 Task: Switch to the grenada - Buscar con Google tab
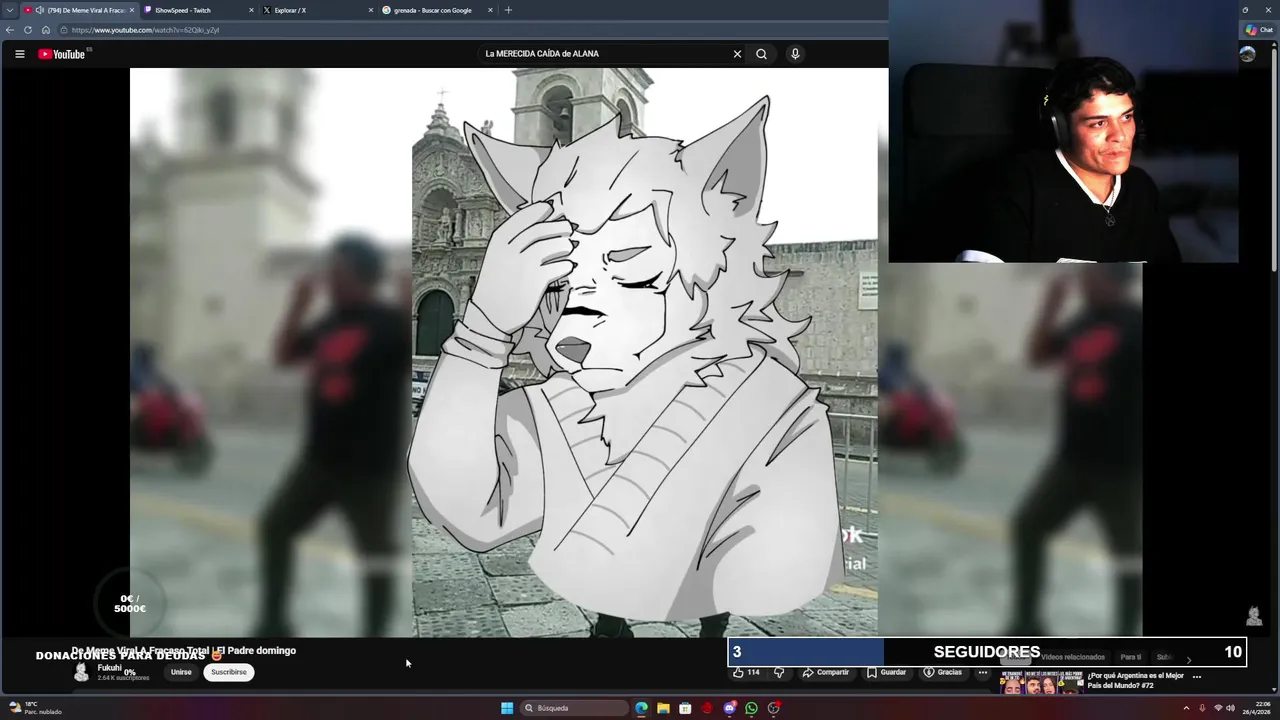(437, 10)
